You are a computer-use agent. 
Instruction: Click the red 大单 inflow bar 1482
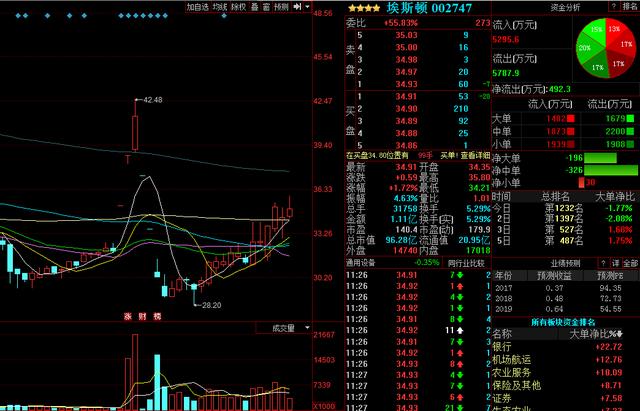tap(571, 119)
